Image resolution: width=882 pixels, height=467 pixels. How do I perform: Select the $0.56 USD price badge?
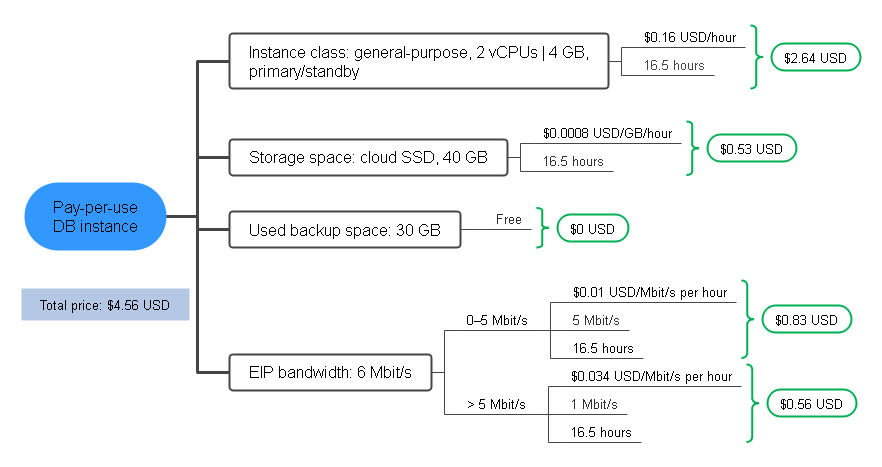(x=811, y=403)
